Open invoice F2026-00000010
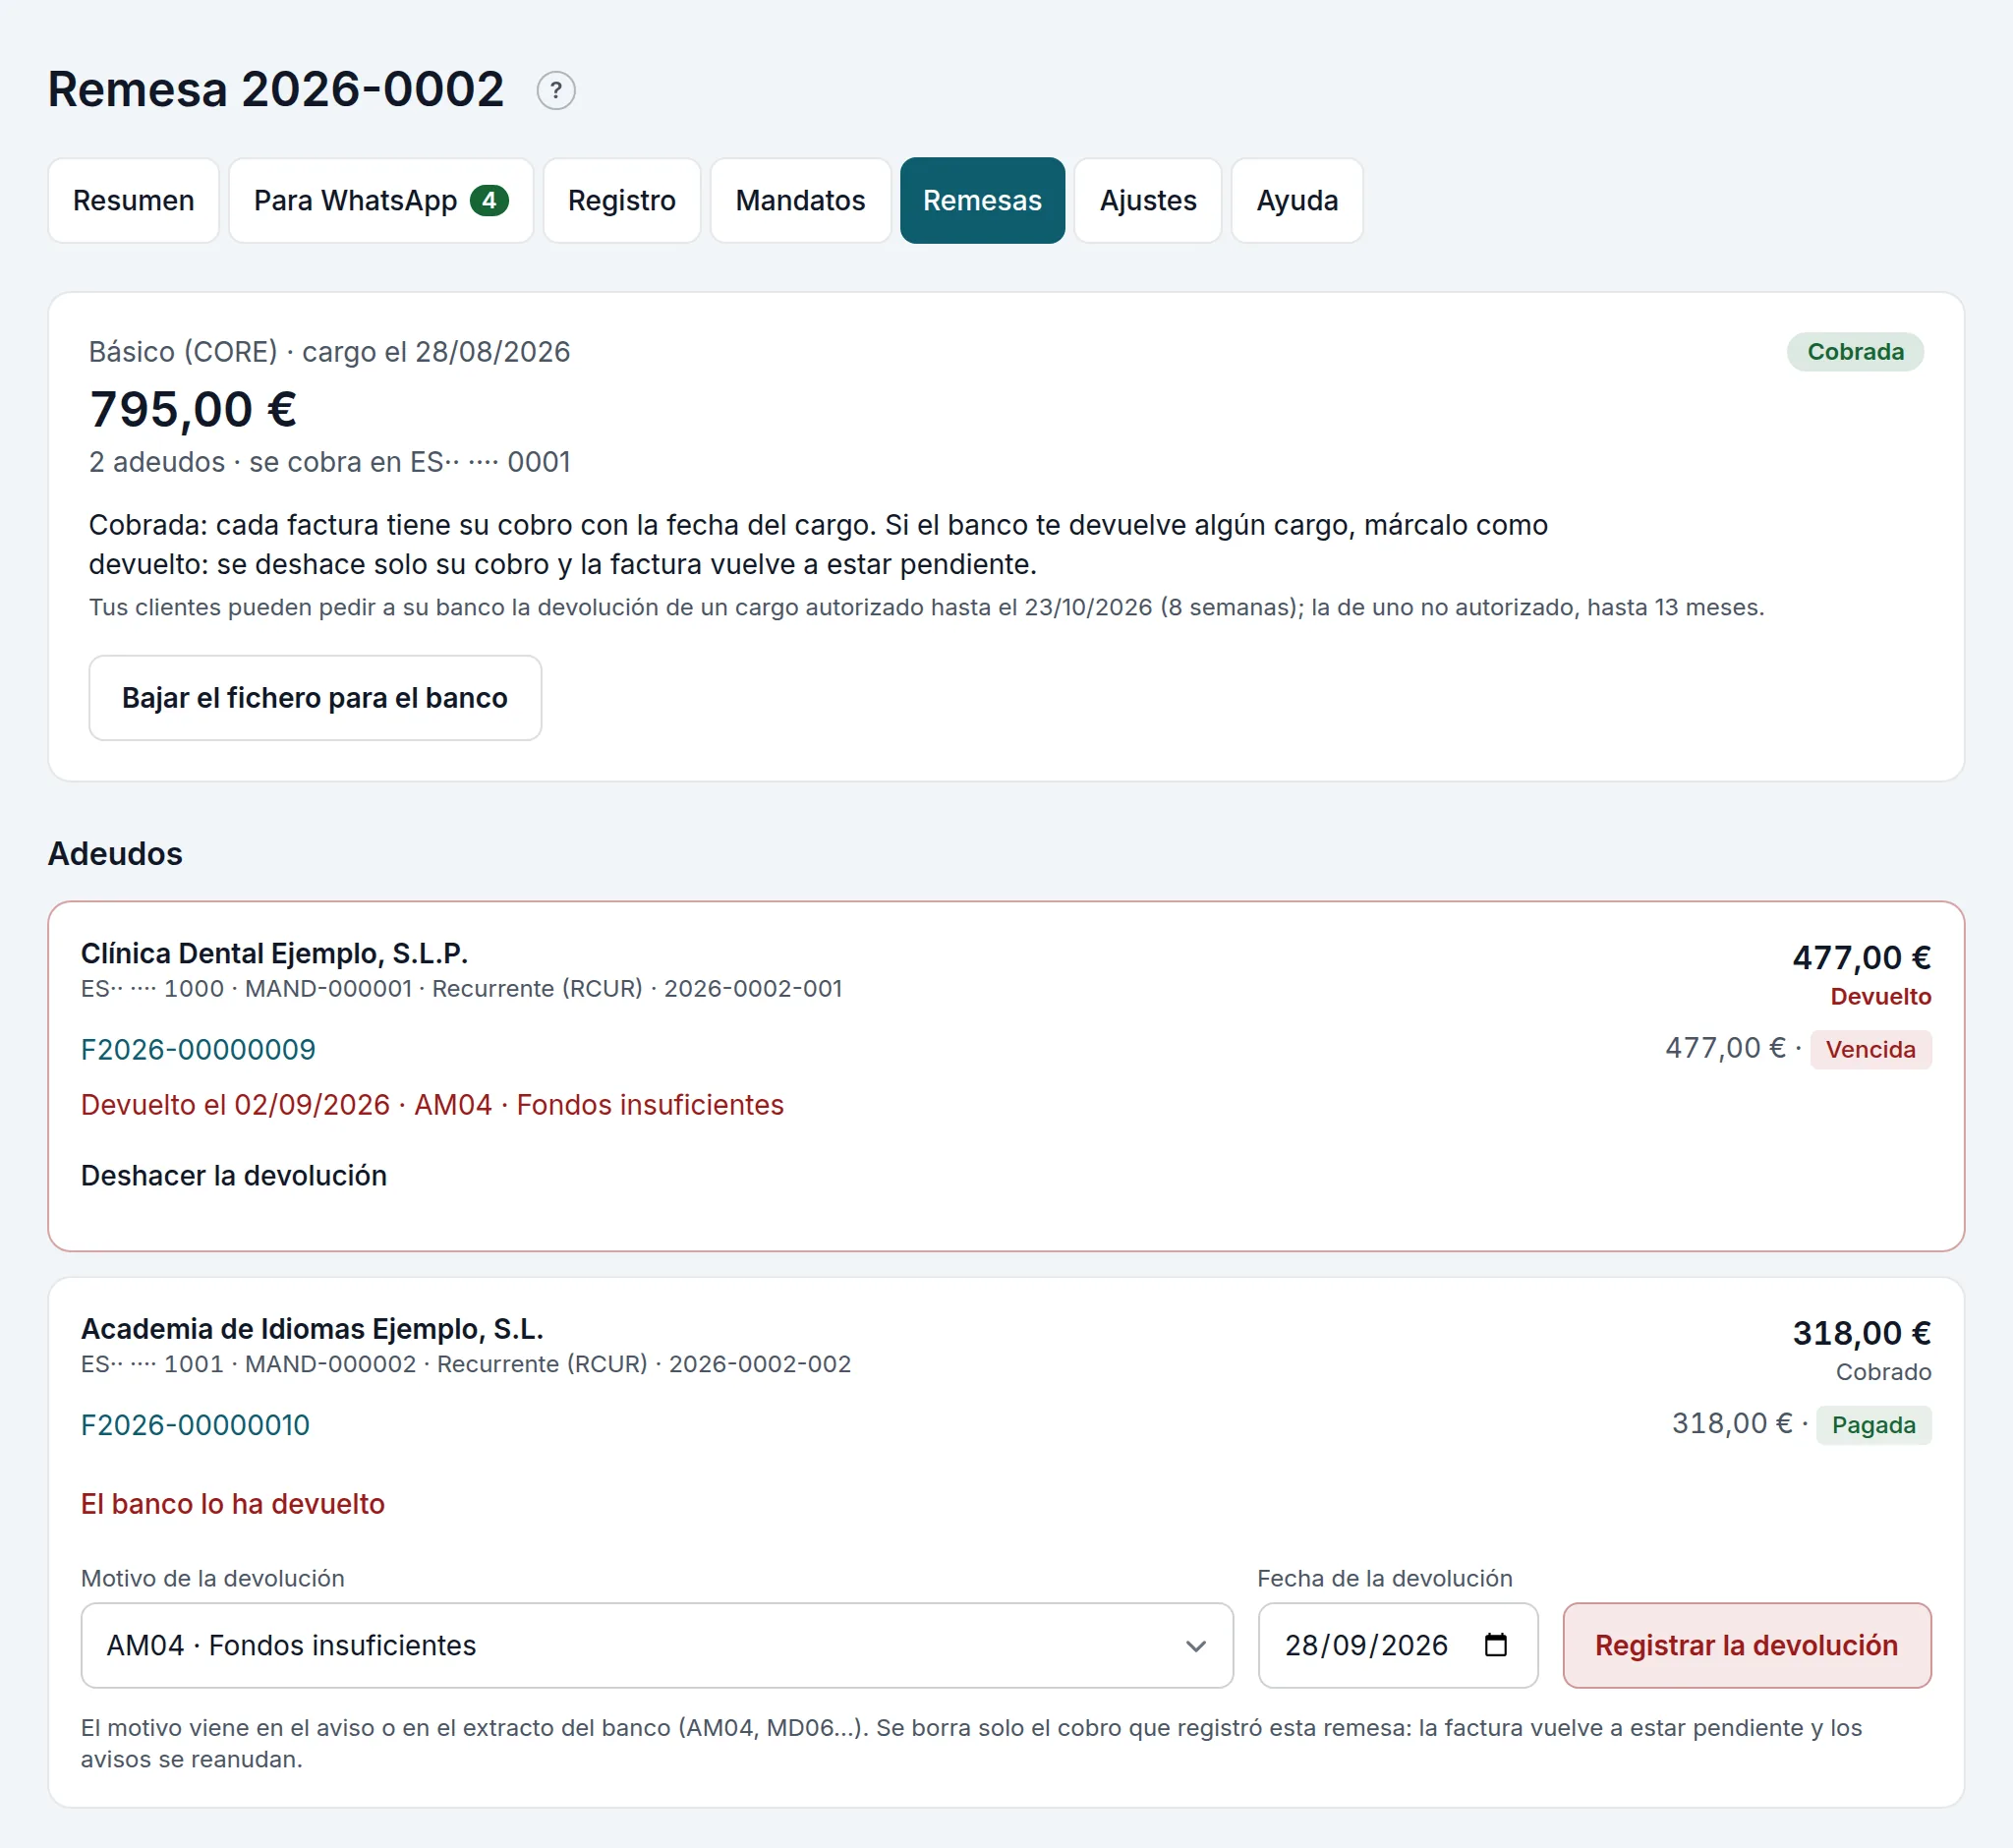Viewport: 2013px width, 1848px height. (195, 1426)
